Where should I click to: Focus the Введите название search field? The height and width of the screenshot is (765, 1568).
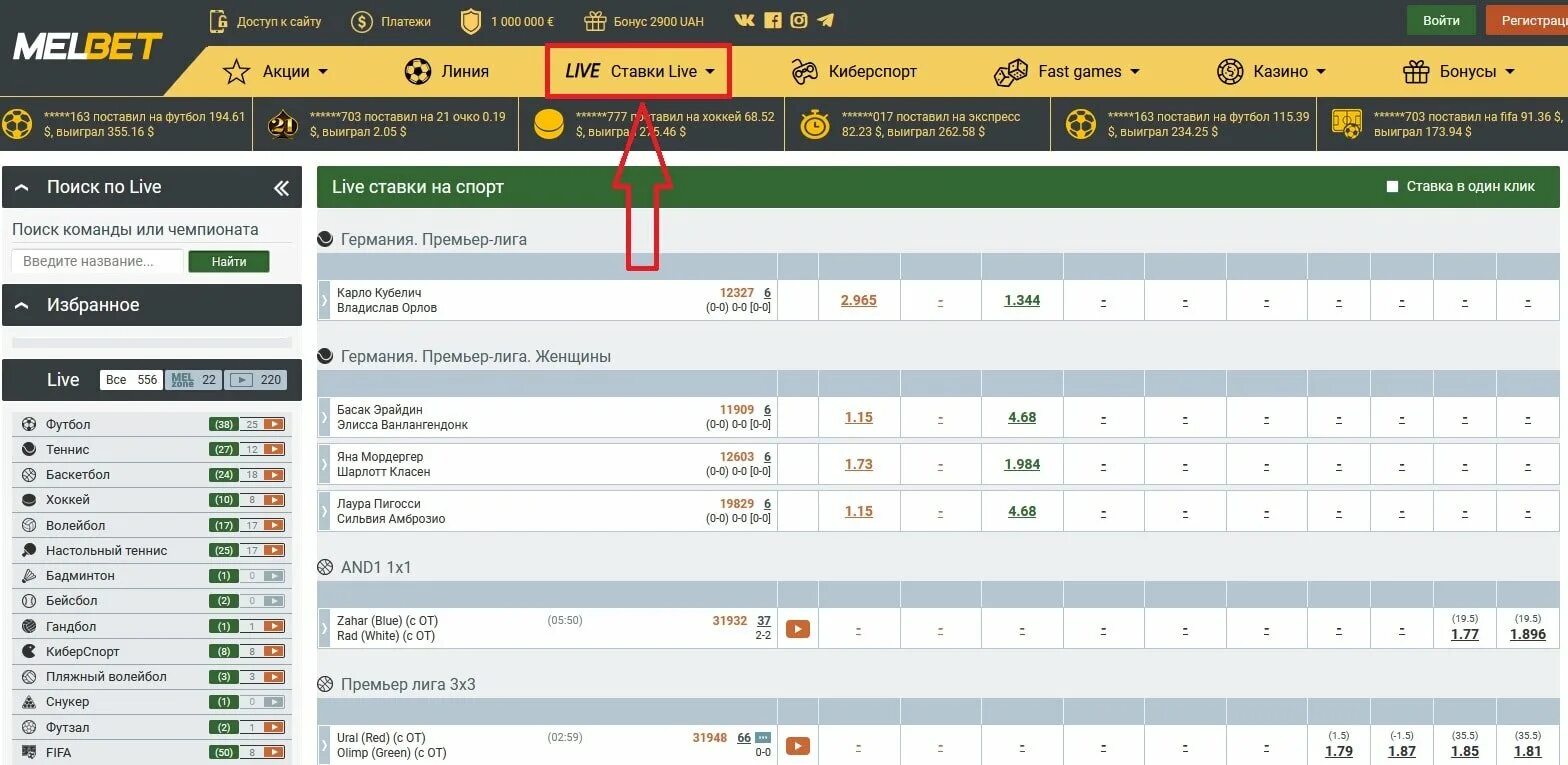tap(98, 261)
